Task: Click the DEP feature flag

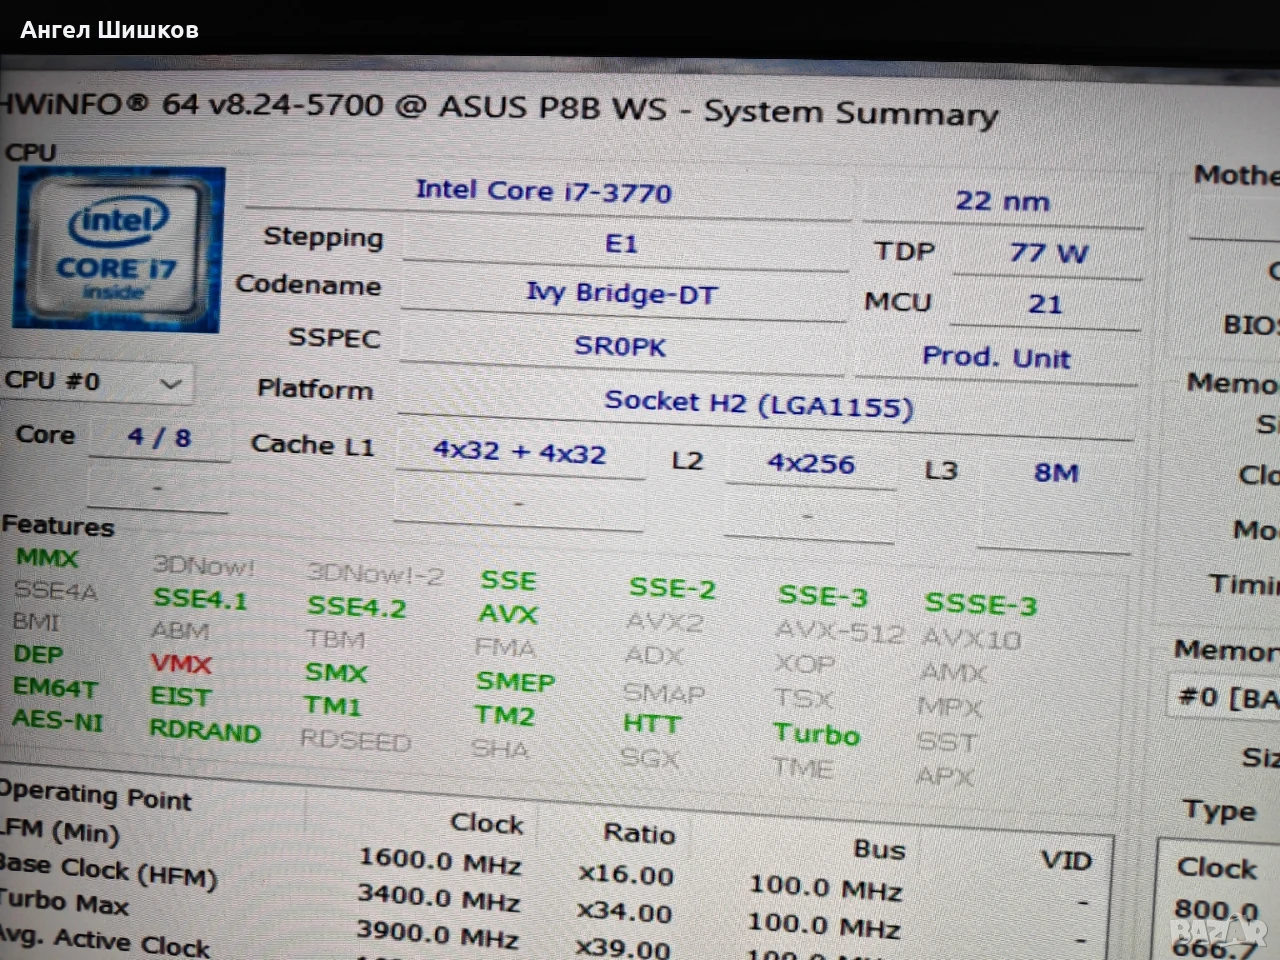Action: (38, 655)
